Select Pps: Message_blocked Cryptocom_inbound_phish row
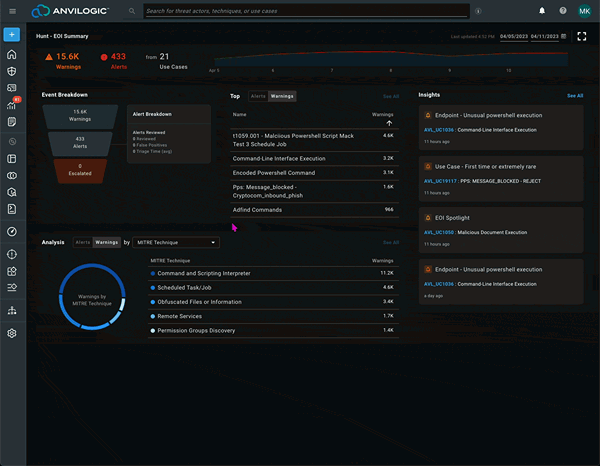 (x=315, y=191)
